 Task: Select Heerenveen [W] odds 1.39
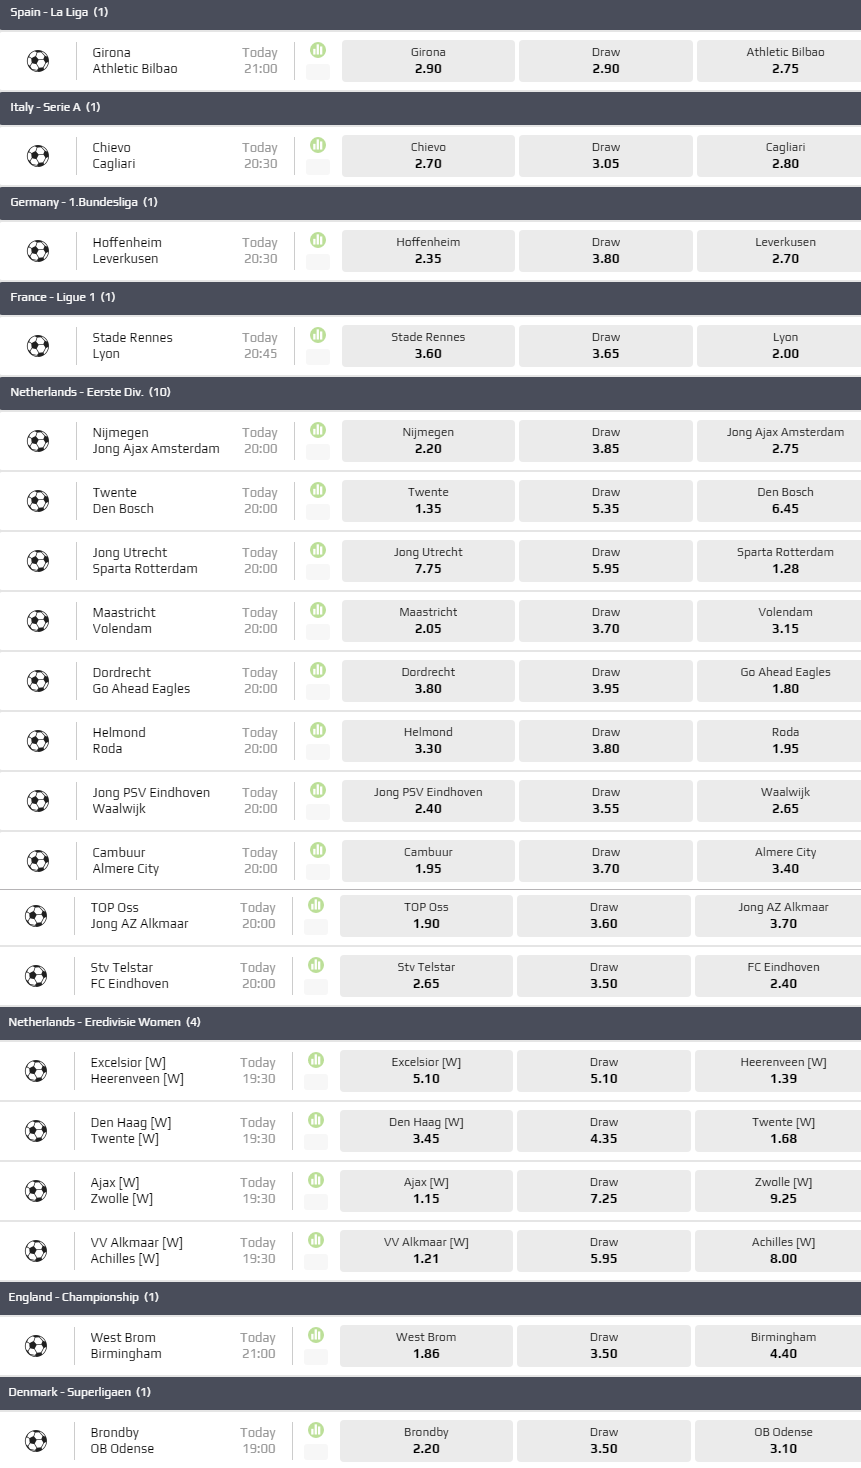click(783, 1071)
